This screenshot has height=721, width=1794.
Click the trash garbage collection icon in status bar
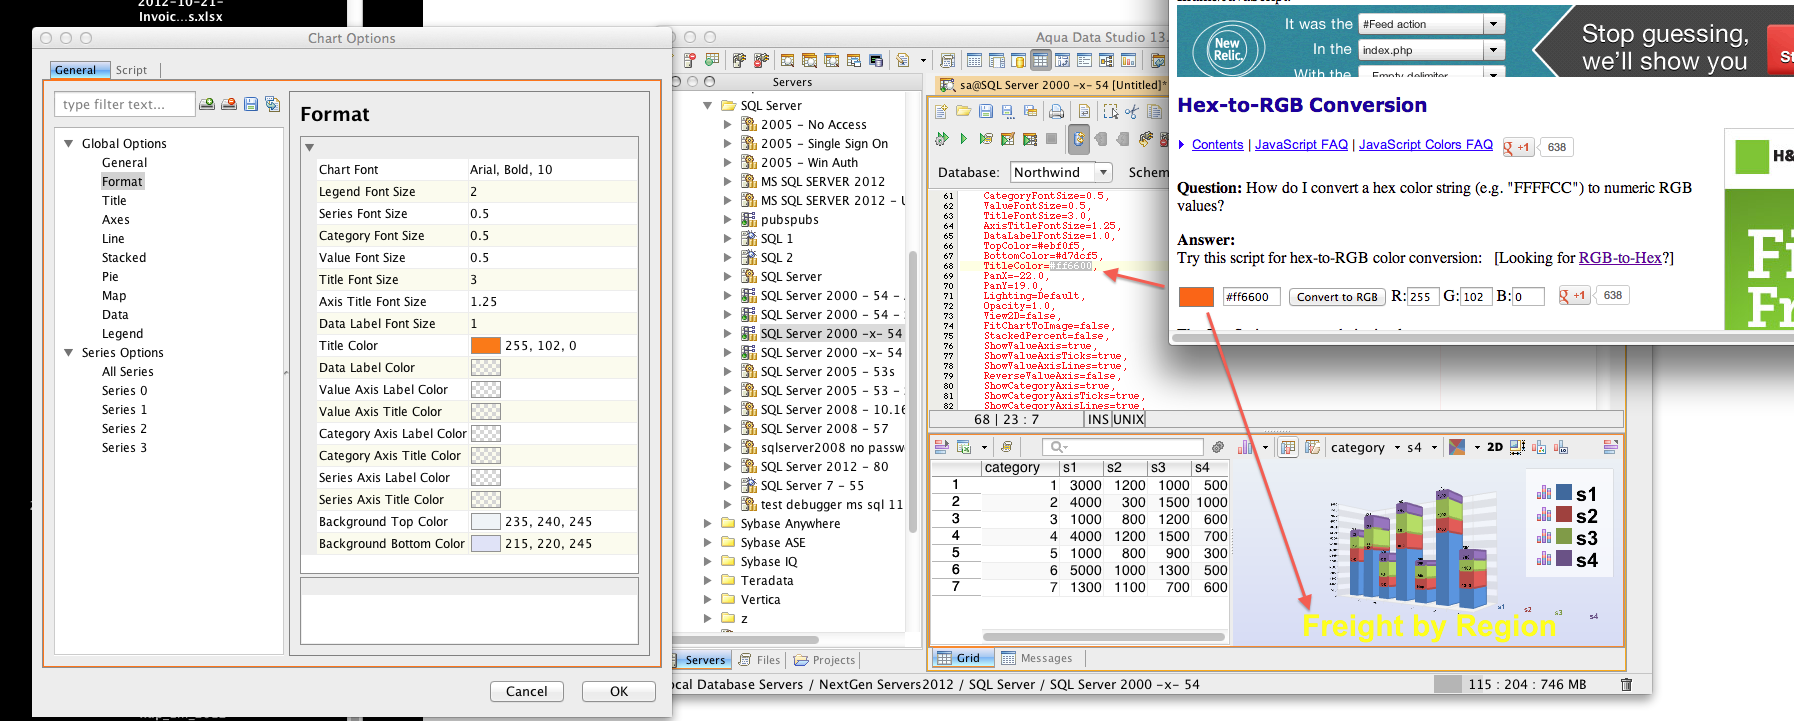[1626, 684]
